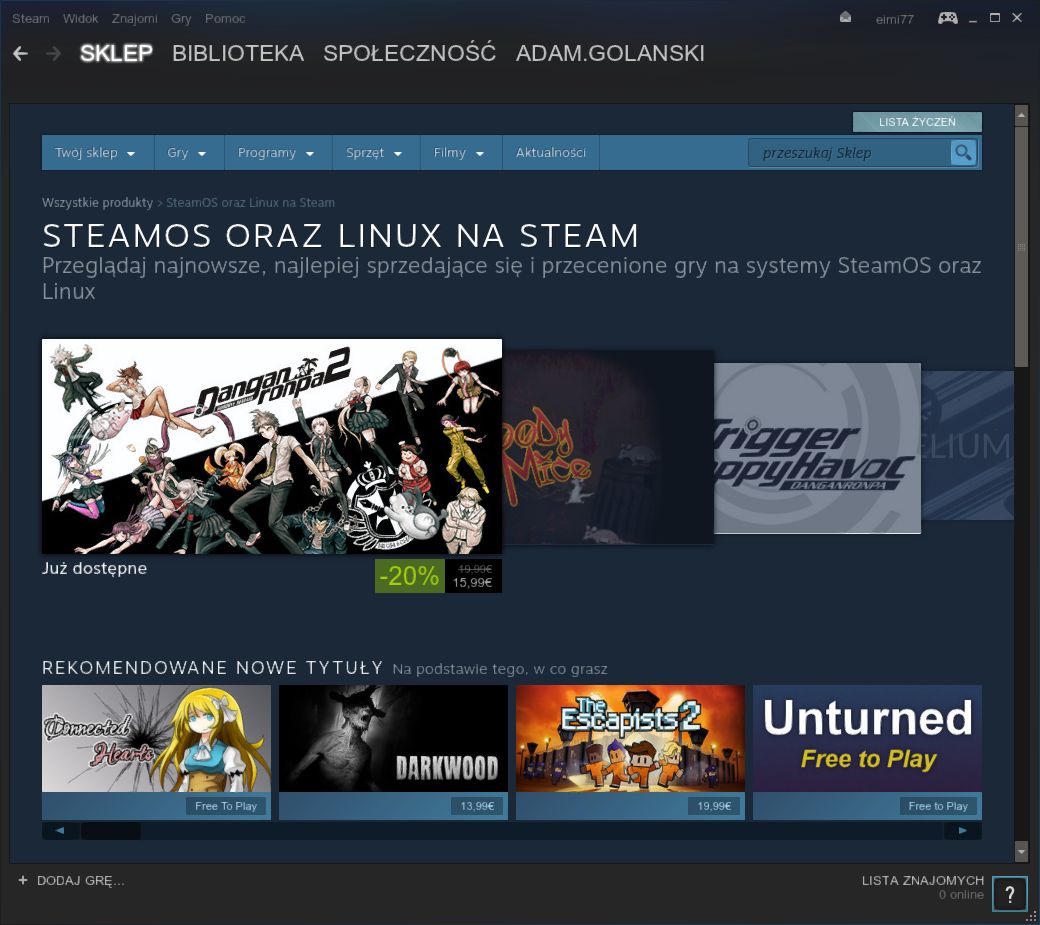This screenshot has height=925, width=1040.
Task: Open the Znajomi menu
Action: pyautogui.click(x=135, y=19)
